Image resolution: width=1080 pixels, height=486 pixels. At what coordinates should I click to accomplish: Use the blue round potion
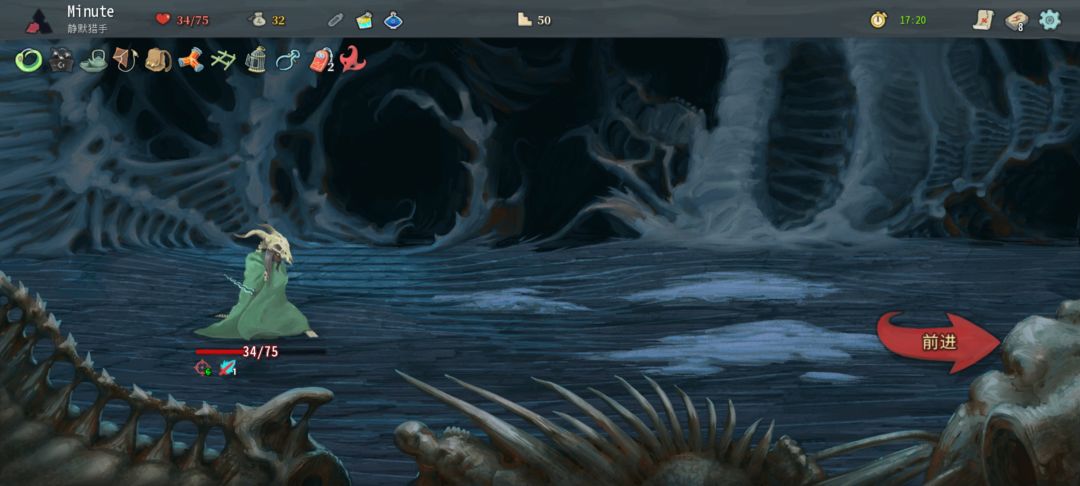click(393, 20)
